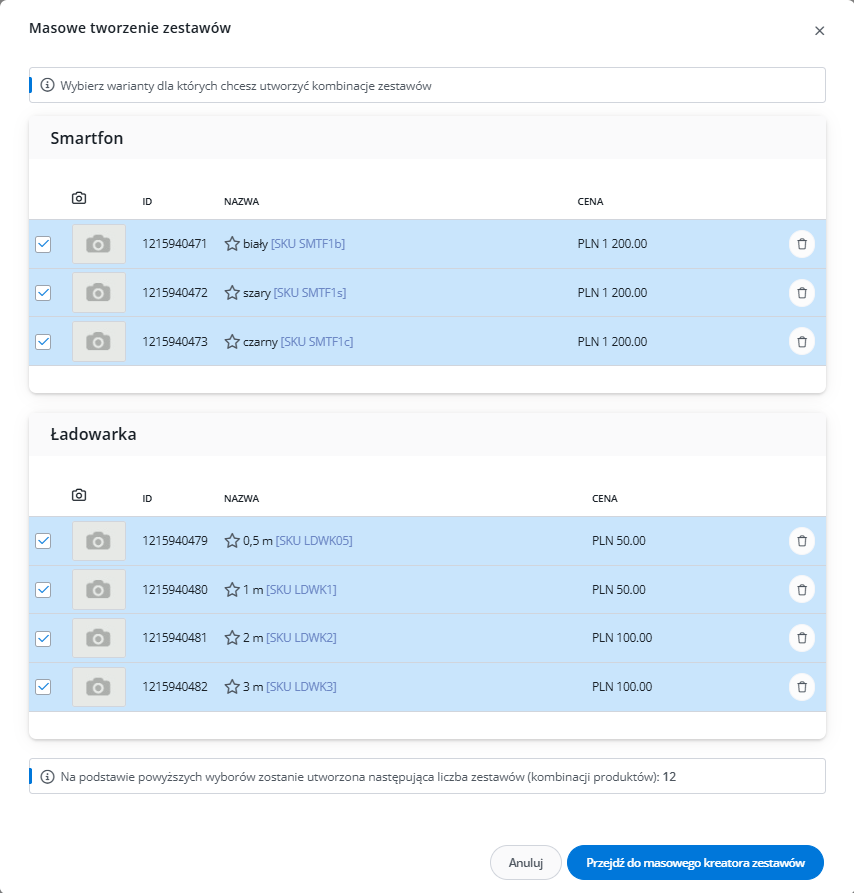Click the photo placeholder for biały
This screenshot has height=893, width=854.
(x=98, y=244)
